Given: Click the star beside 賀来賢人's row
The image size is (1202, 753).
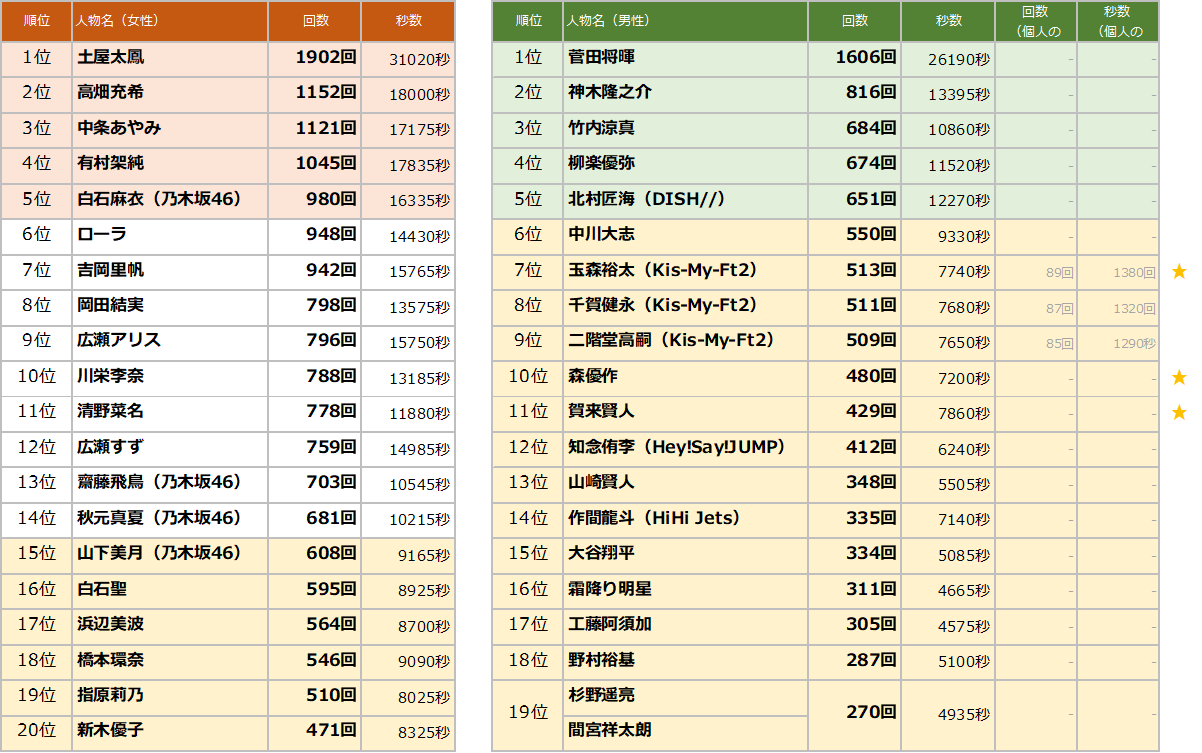Looking at the screenshot, I should pyautogui.click(x=1179, y=412).
